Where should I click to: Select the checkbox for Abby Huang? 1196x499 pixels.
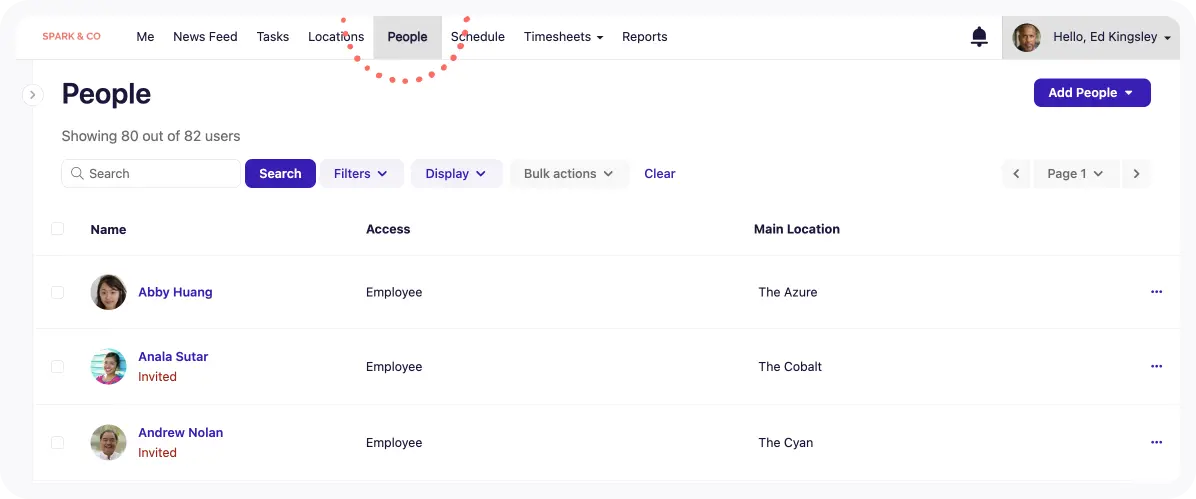coord(57,292)
